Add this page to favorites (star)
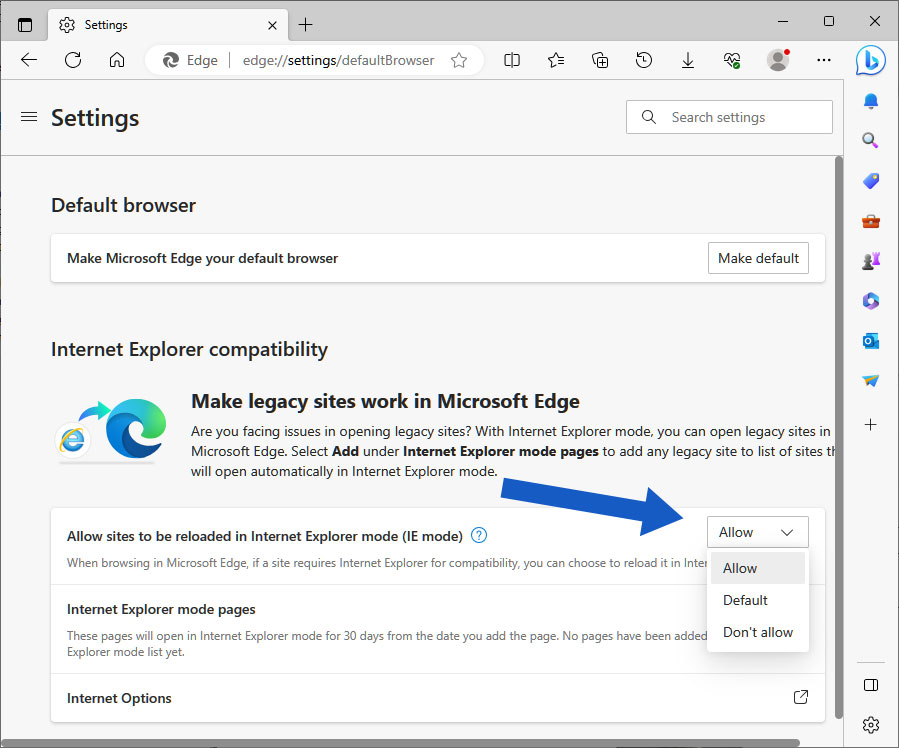Screen dimensions: 899x748 459,60
